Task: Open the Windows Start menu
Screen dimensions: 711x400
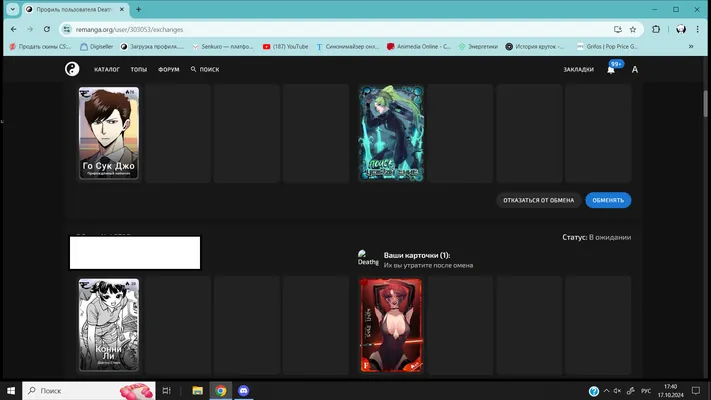Action: 11,390
